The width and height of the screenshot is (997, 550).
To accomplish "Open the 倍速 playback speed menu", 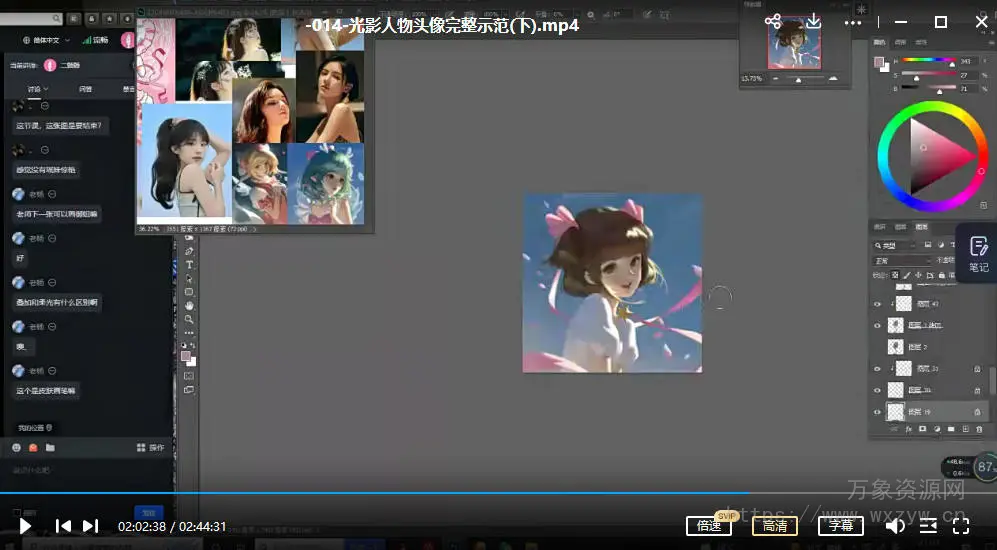I will (709, 526).
